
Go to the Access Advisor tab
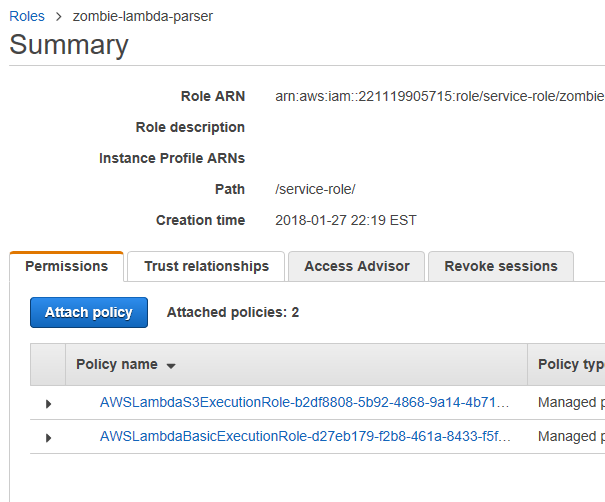coord(356,266)
